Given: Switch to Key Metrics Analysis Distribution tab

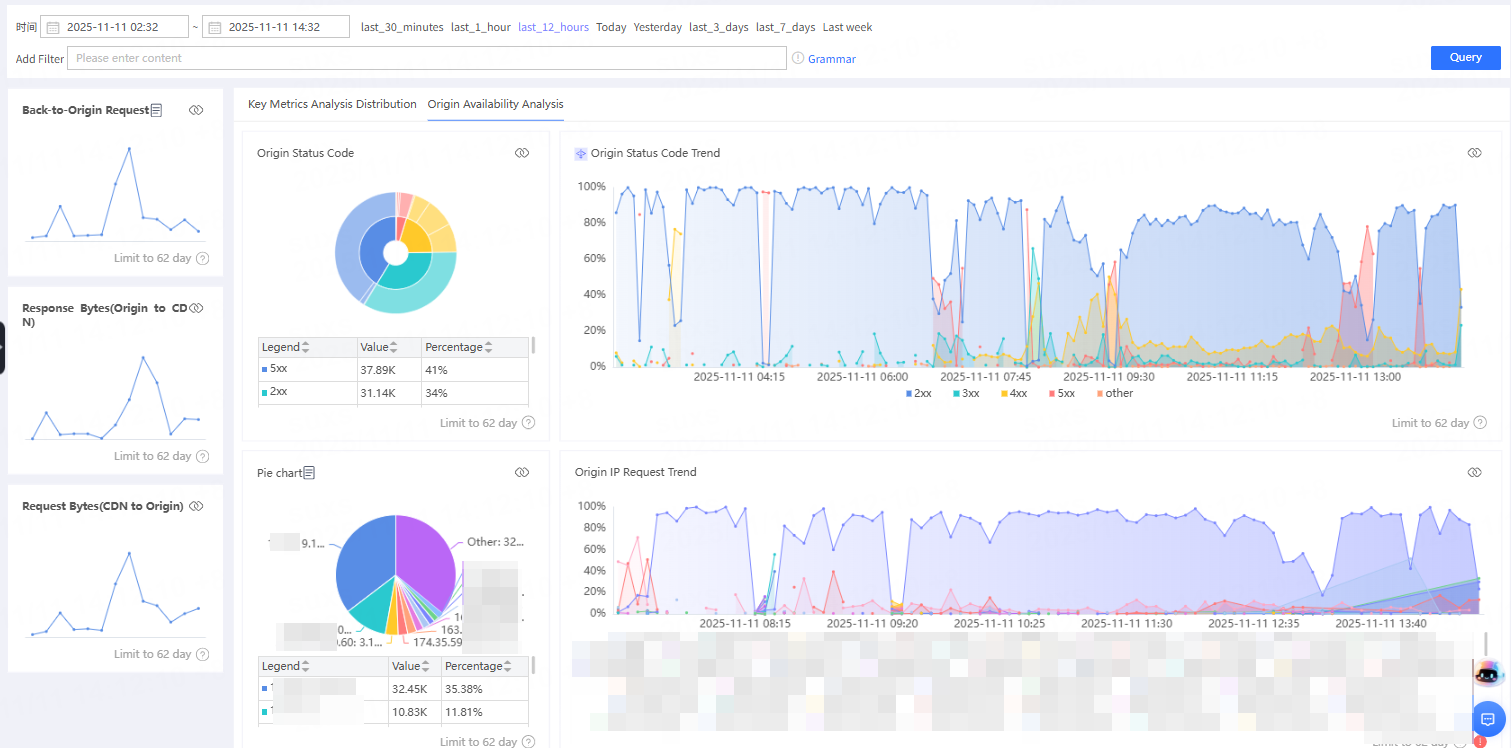Looking at the screenshot, I should [332, 104].
